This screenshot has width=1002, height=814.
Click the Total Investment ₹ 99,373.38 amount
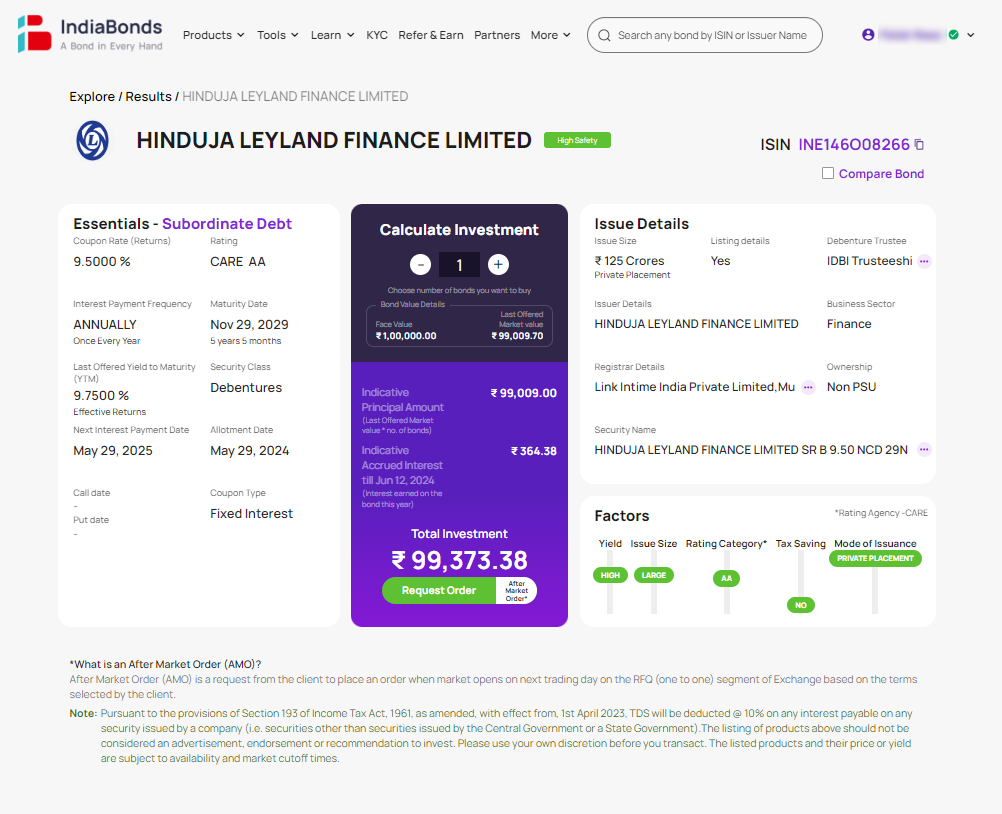pos(459,560)
